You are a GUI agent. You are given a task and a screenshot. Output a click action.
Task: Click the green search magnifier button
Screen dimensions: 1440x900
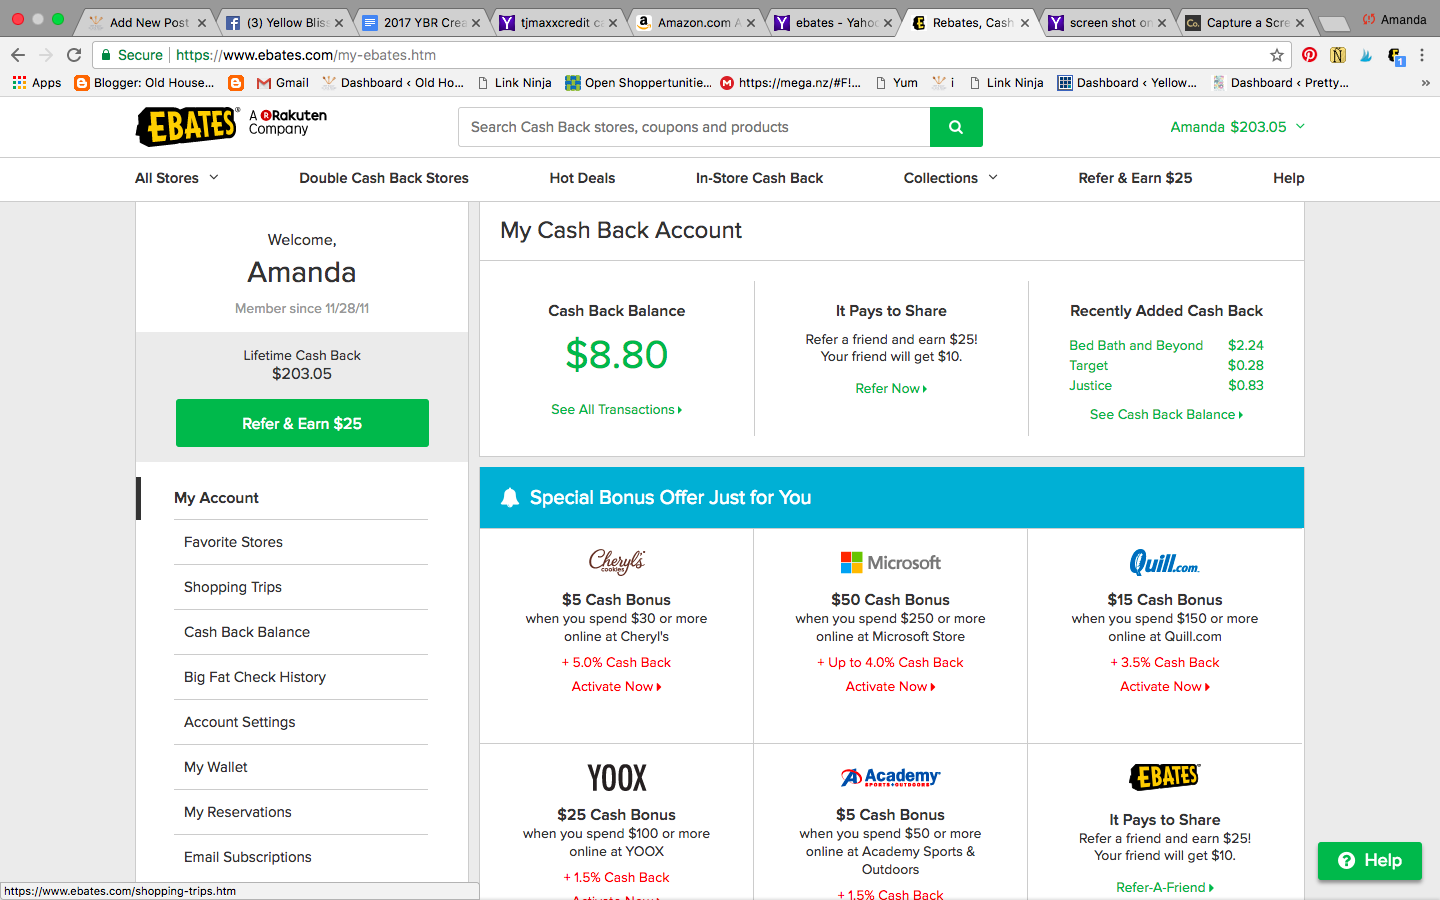(955, 127)
